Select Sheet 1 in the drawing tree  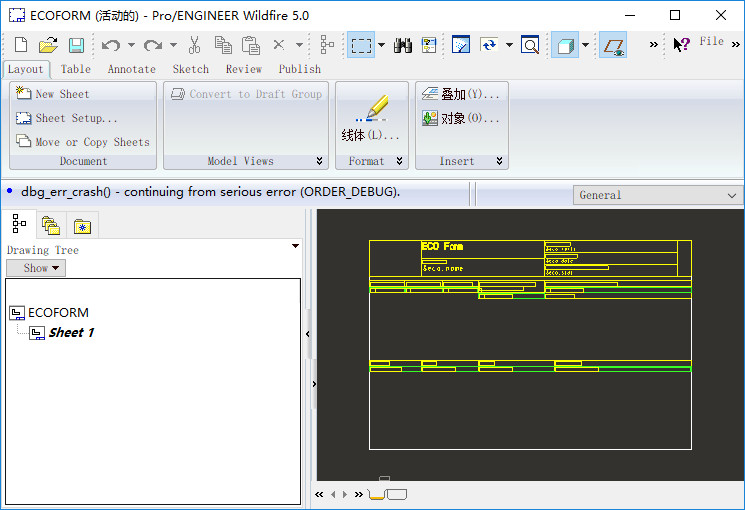tap(71, 332)
